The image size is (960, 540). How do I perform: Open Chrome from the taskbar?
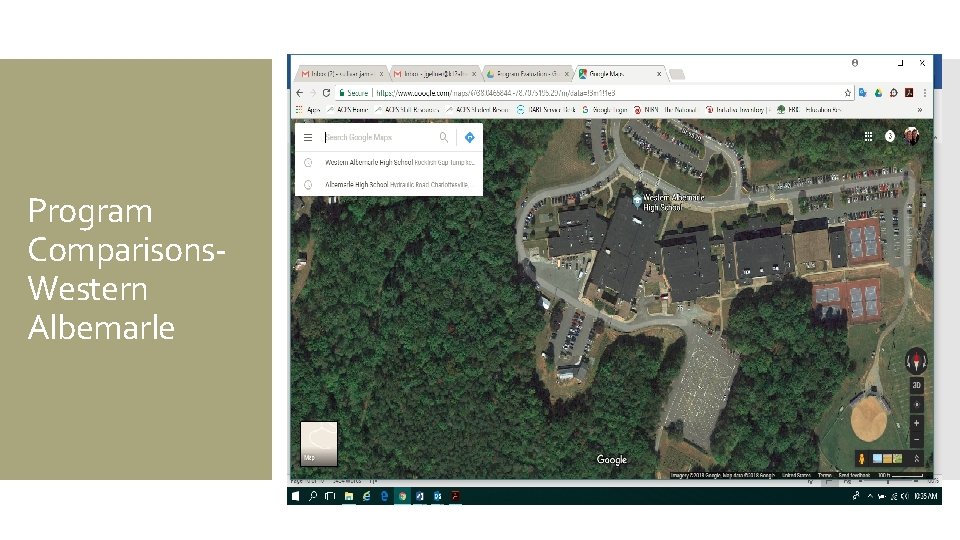pos(402,496)
